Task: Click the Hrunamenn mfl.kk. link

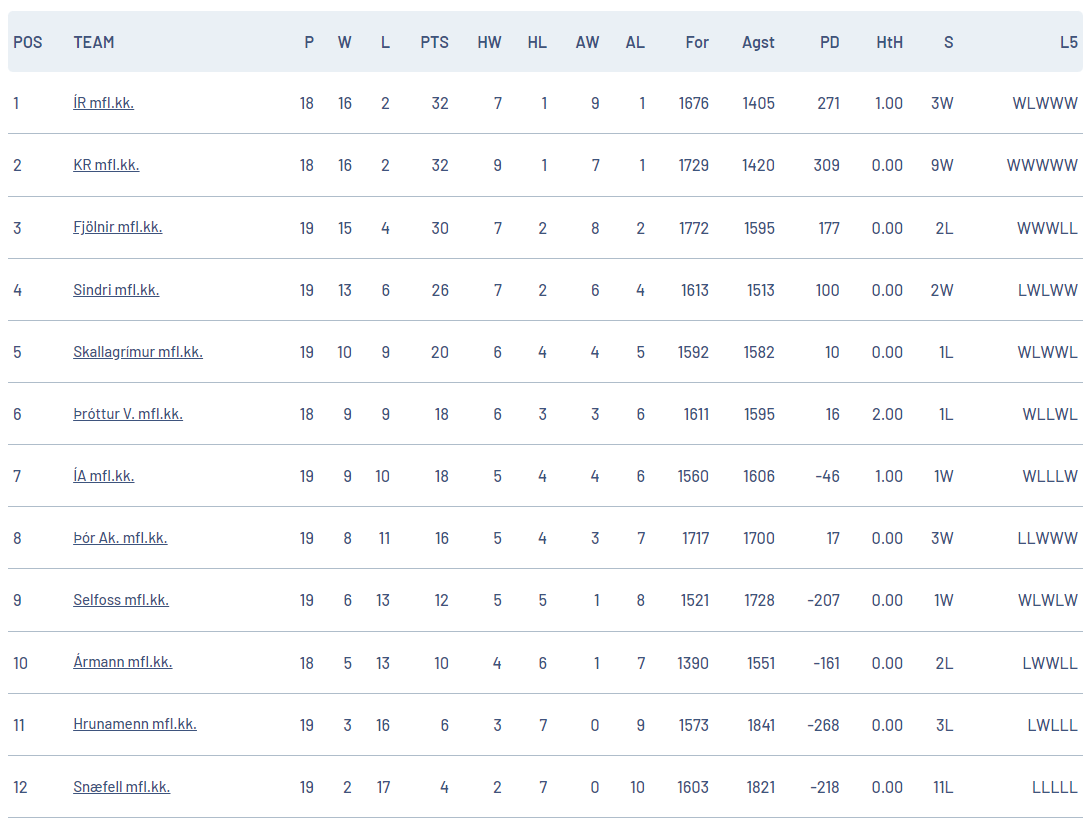Action: coord(135,724)
